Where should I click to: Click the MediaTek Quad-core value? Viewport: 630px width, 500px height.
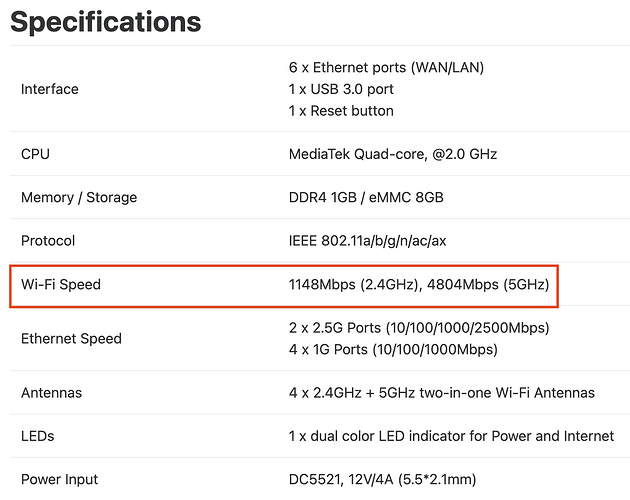click(393, 154)
